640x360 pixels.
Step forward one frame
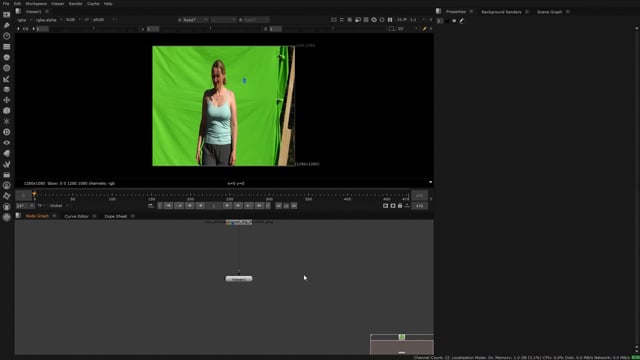[238, 206]
